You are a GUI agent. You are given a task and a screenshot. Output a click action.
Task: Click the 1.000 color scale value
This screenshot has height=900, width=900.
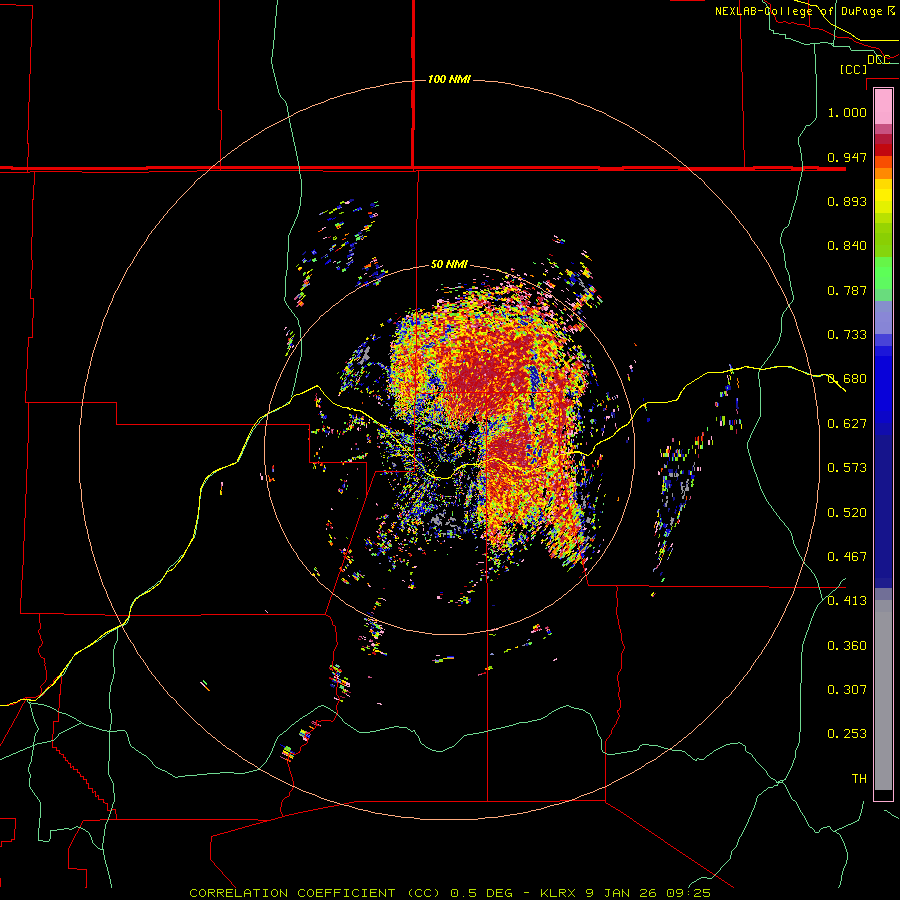(x=847, y=112)
